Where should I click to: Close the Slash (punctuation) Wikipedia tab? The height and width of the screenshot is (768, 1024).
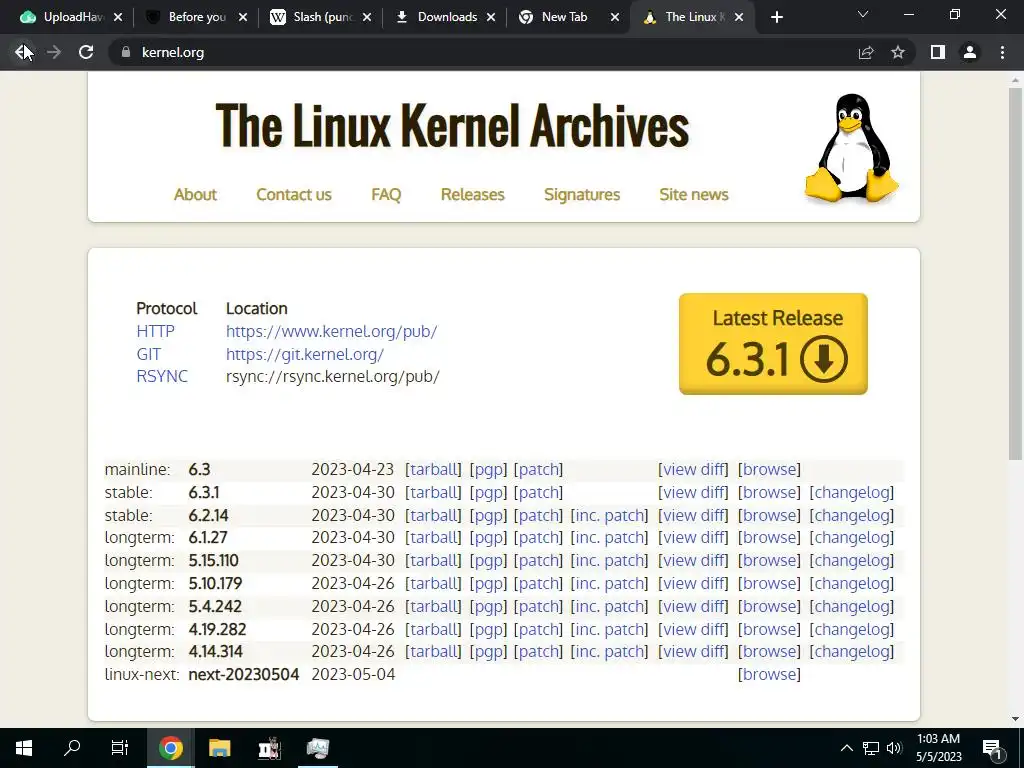(367, 17)
